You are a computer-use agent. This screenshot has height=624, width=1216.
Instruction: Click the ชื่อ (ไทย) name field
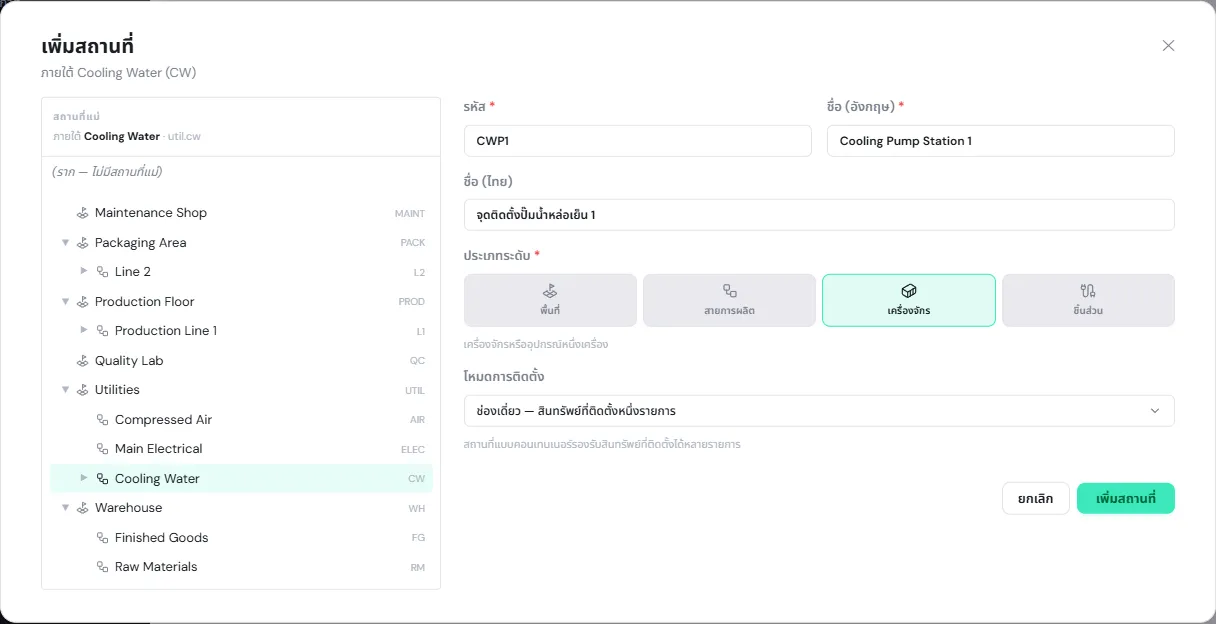point(819,215)
